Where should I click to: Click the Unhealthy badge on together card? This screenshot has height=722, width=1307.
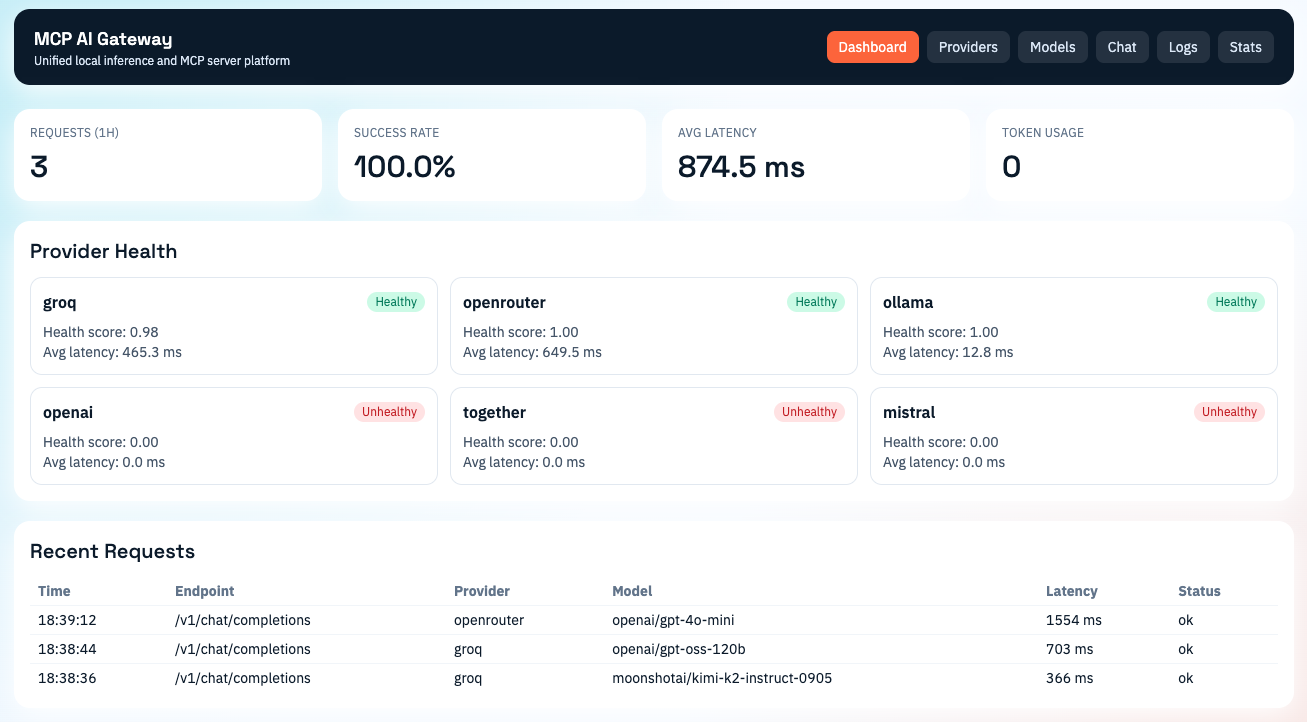[x=809, y=412]
